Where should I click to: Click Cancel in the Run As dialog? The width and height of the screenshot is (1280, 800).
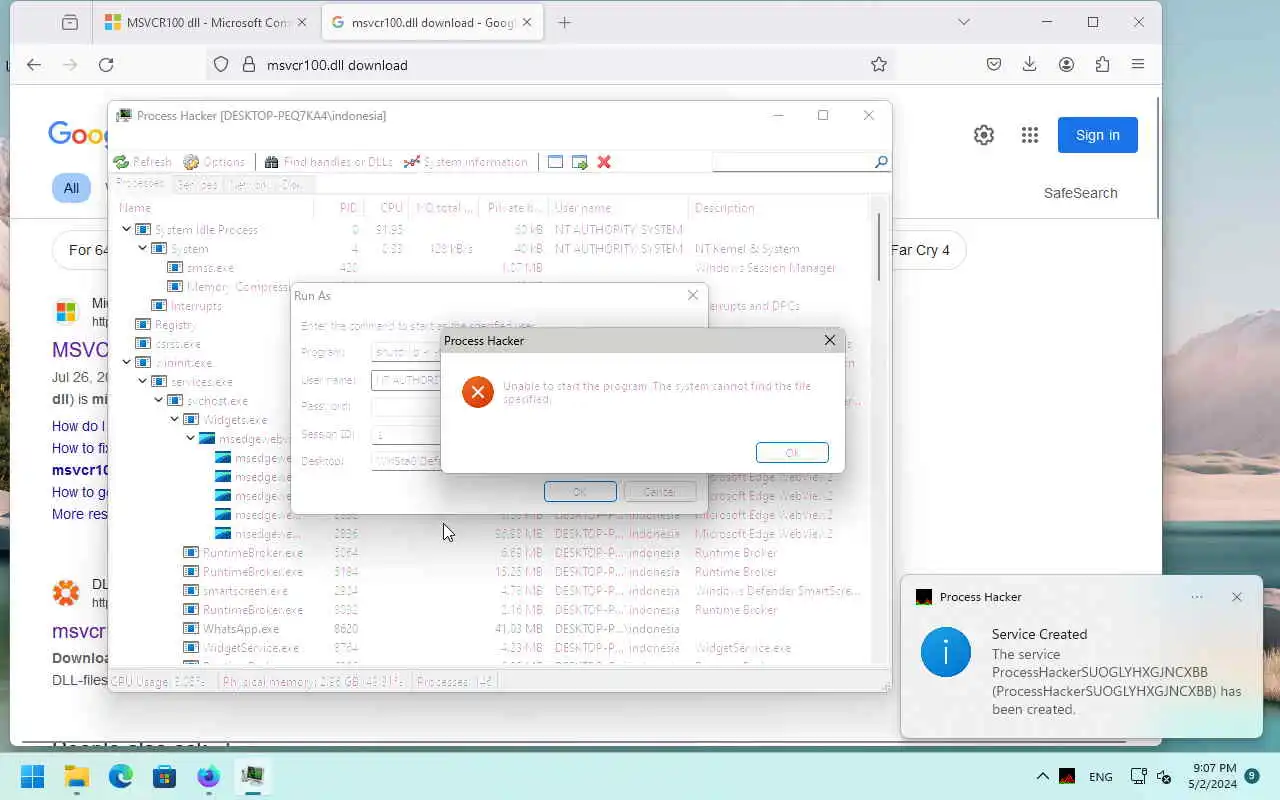pyautogui.click(x=659, y=492)
